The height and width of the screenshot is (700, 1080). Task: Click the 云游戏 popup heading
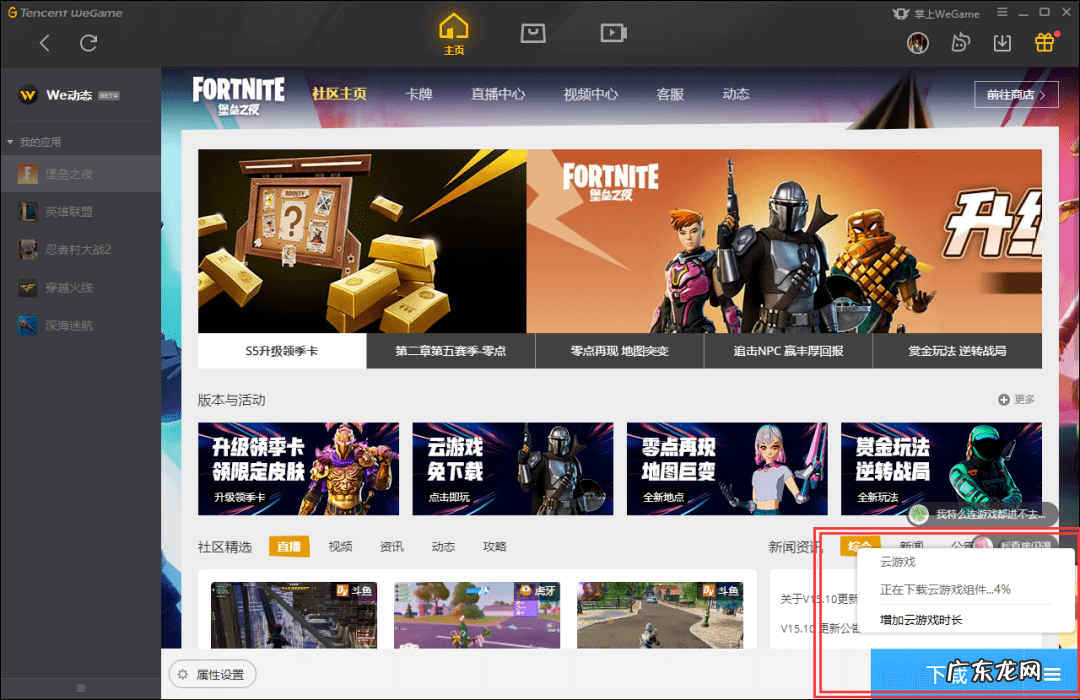click(897, 562)
